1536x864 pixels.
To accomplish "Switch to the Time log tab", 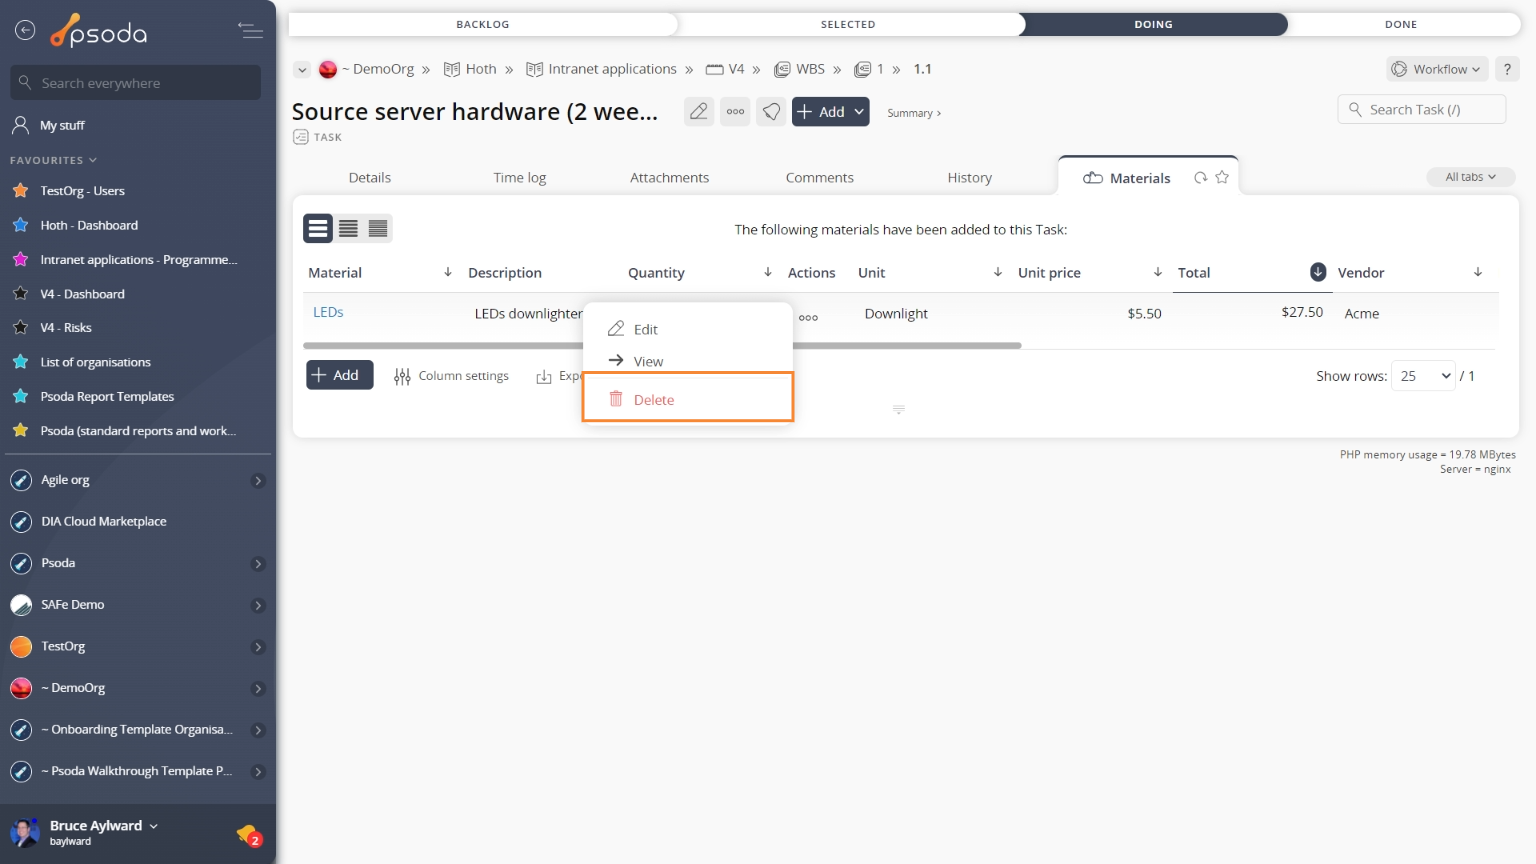I will [x=520, y=177].
